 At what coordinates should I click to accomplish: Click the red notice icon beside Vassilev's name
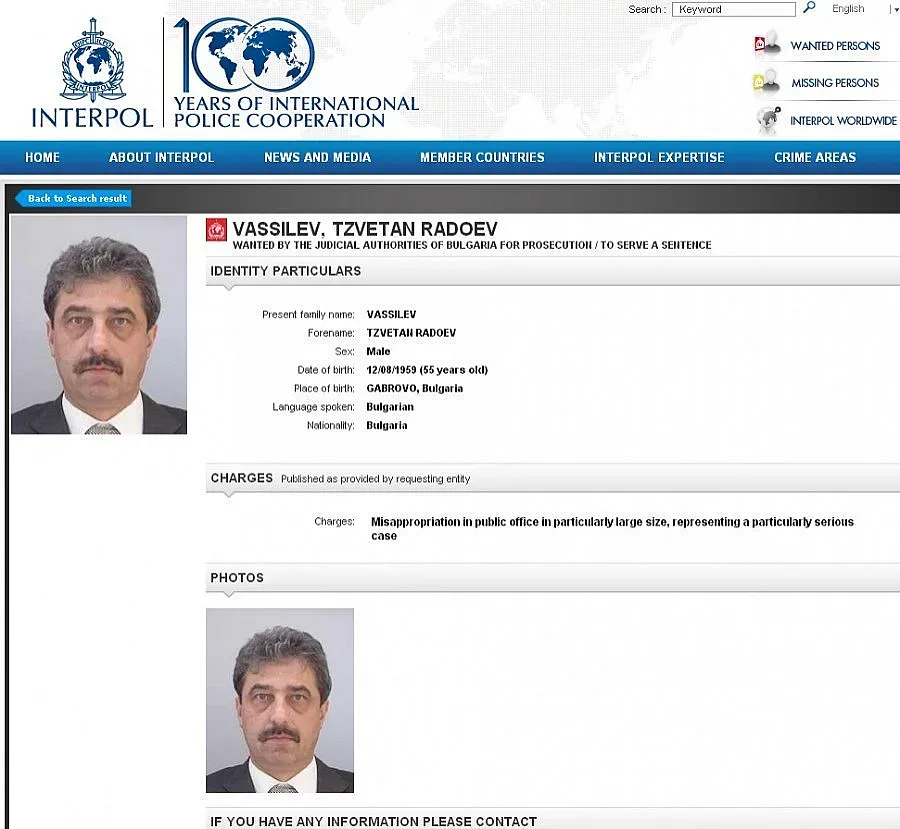pyautogui.click(x=216, y=230)
